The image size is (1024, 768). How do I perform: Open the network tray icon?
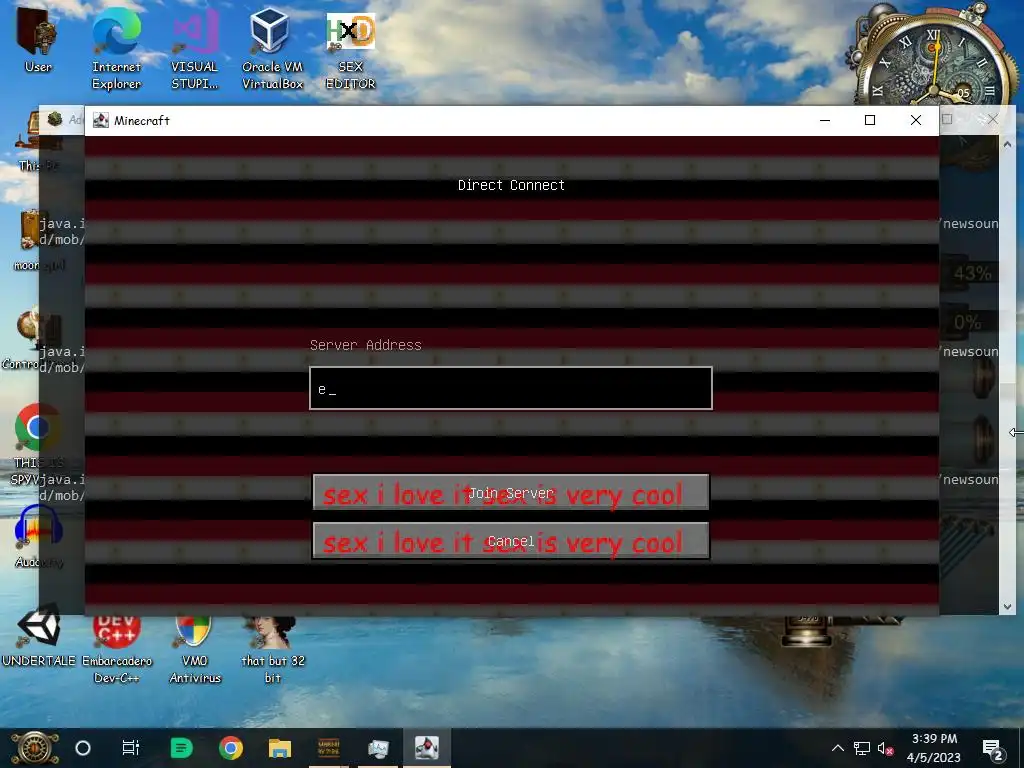click(x=861, y=748)
